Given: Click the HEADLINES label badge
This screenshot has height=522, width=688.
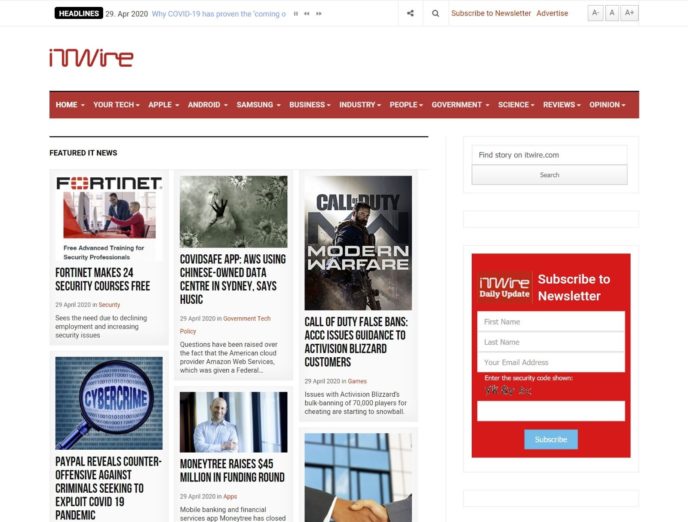Looking at the screenshot, I should (79, 13).
